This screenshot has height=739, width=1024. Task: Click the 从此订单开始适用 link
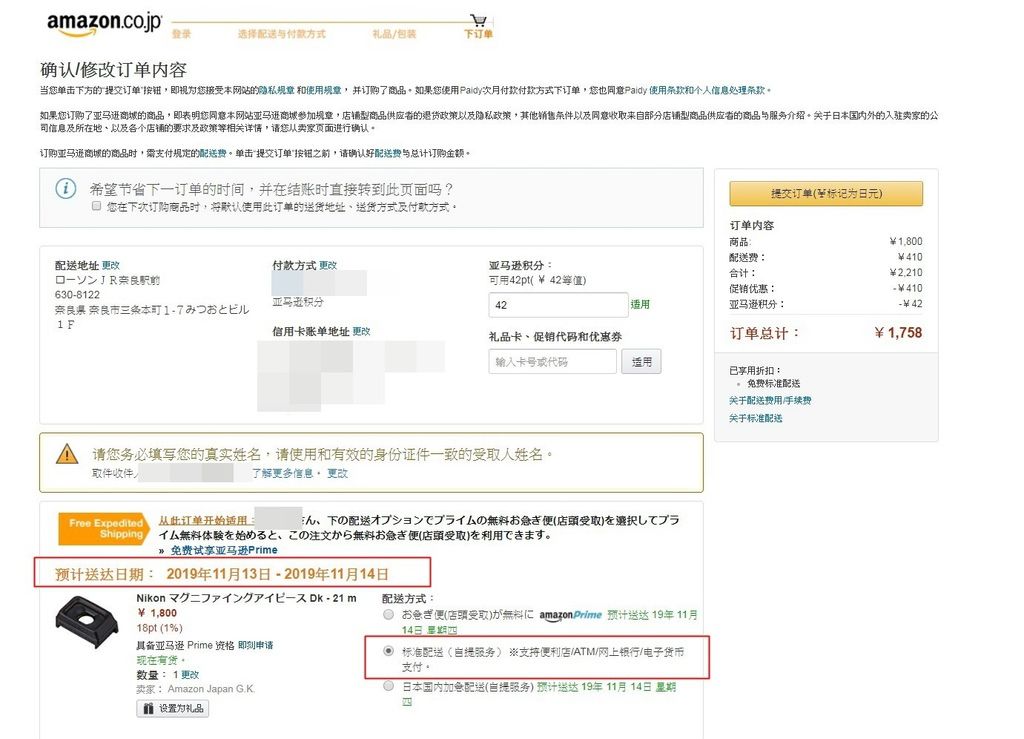coord(203,520)
